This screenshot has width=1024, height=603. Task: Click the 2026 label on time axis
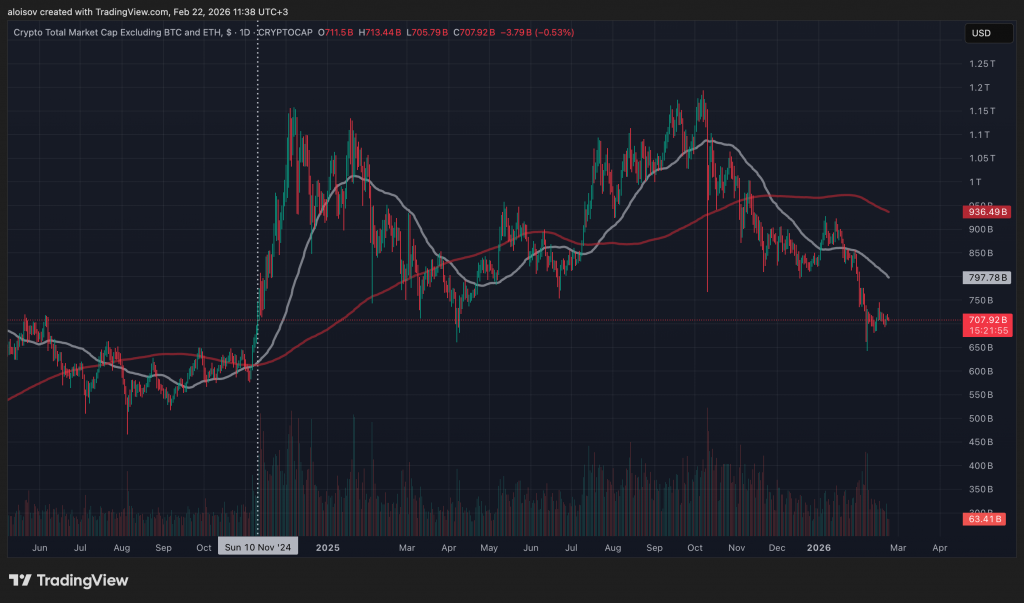[819, 548]
